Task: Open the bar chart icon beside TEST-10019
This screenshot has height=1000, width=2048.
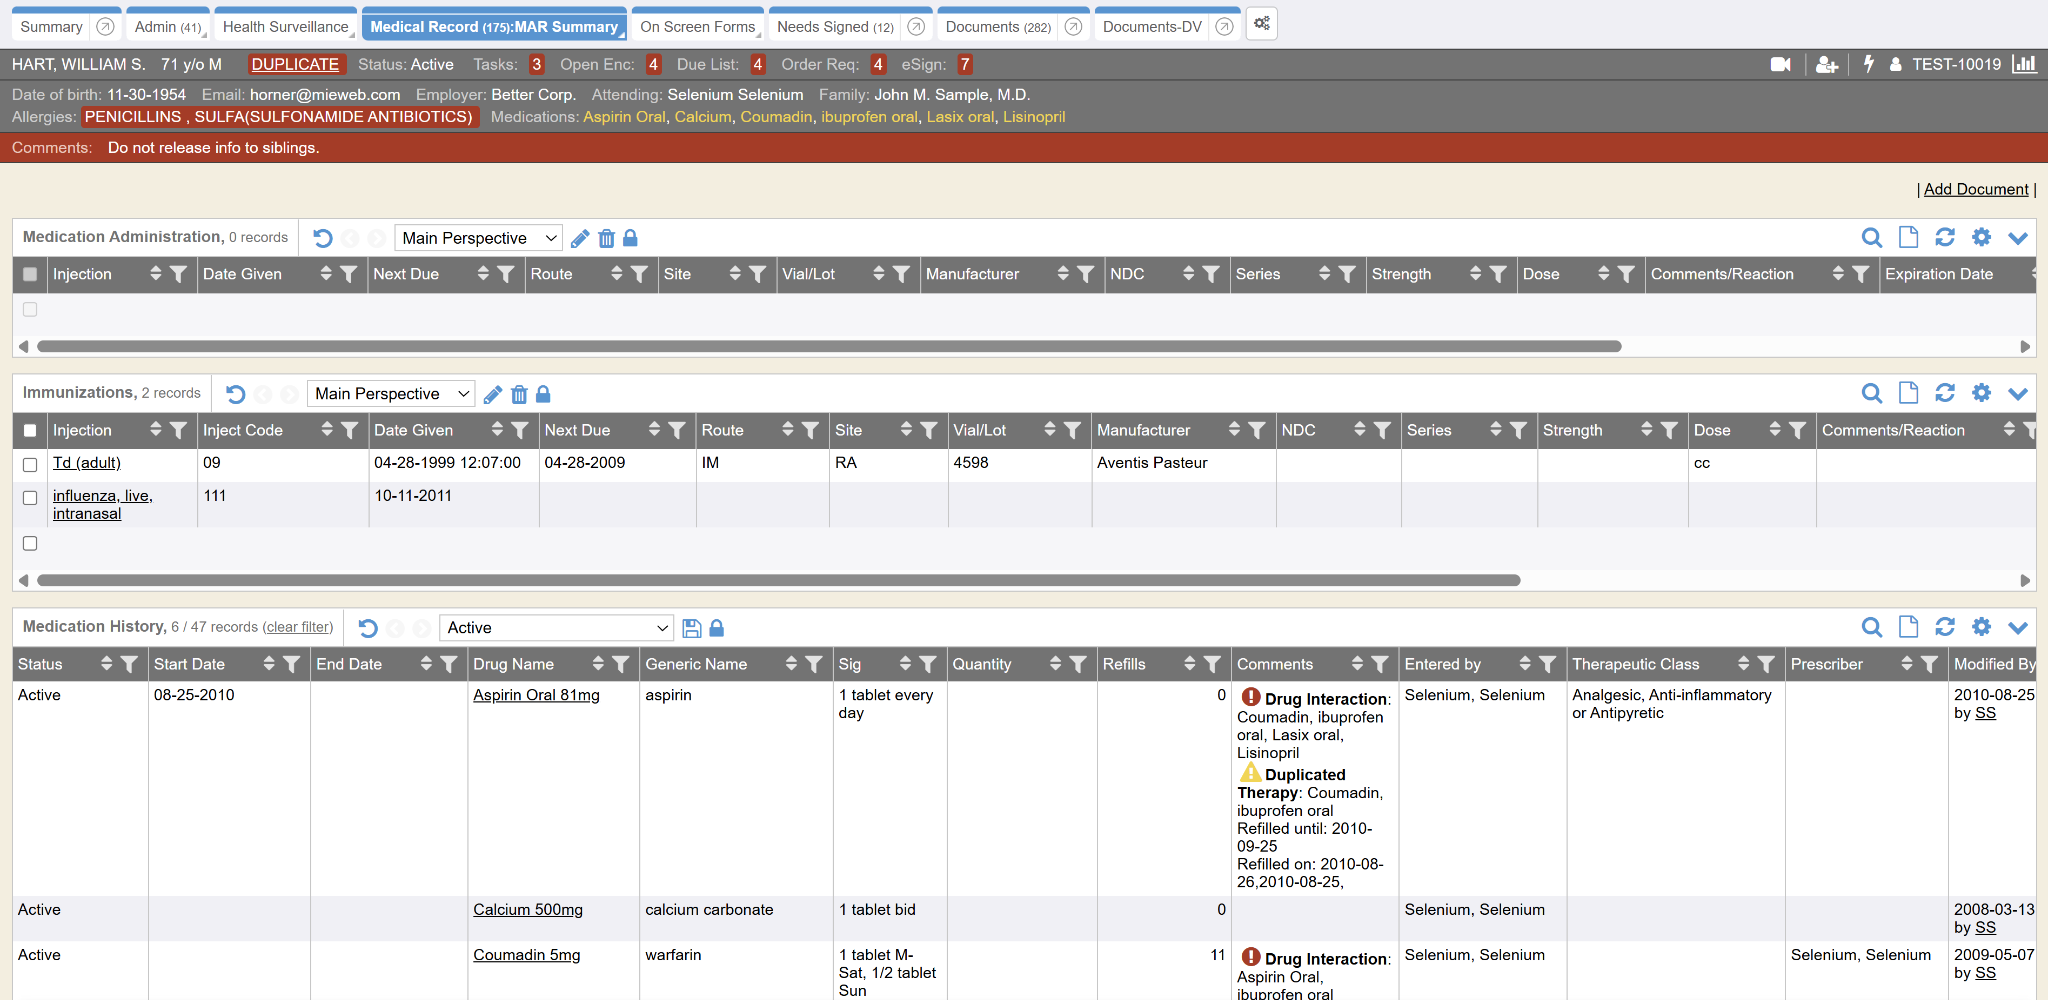Action: click(x=2024, y=65)
